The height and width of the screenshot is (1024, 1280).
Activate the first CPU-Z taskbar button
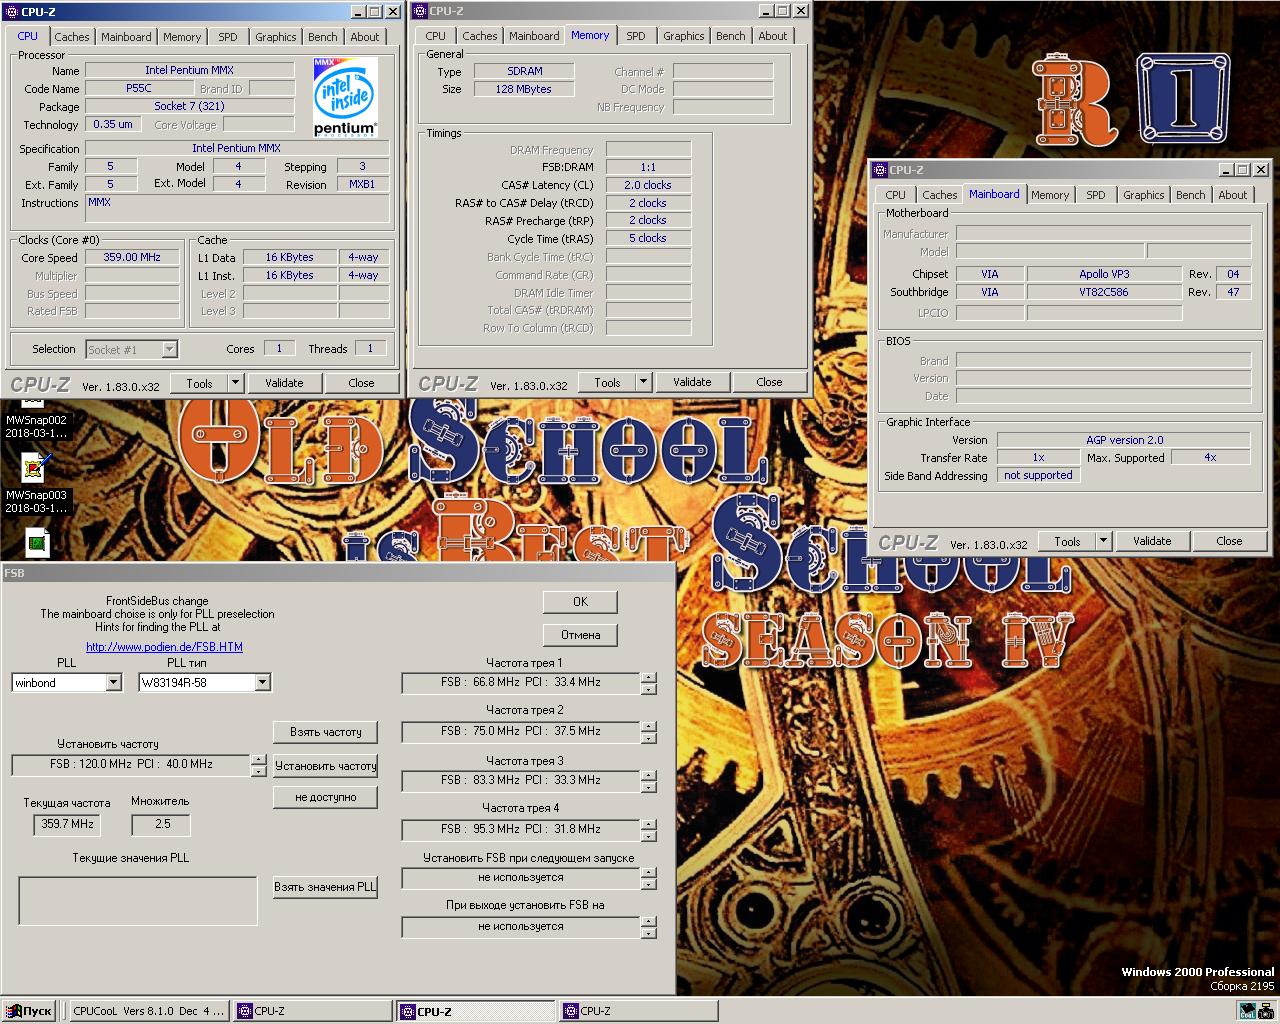(313, 1011)
